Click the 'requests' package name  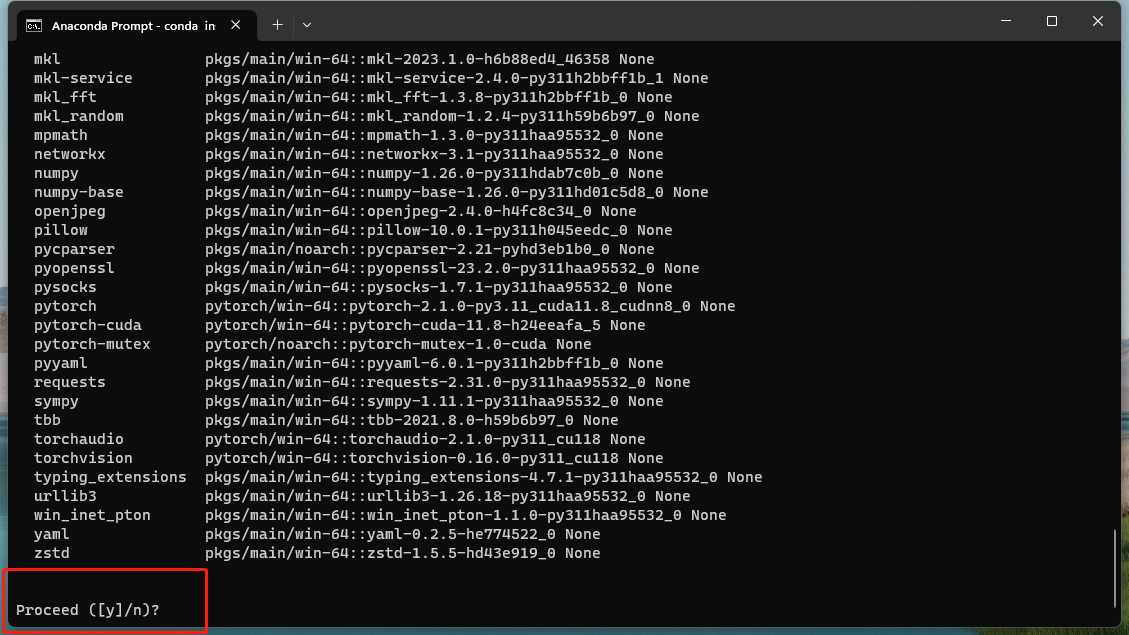(x=69, y=382)
